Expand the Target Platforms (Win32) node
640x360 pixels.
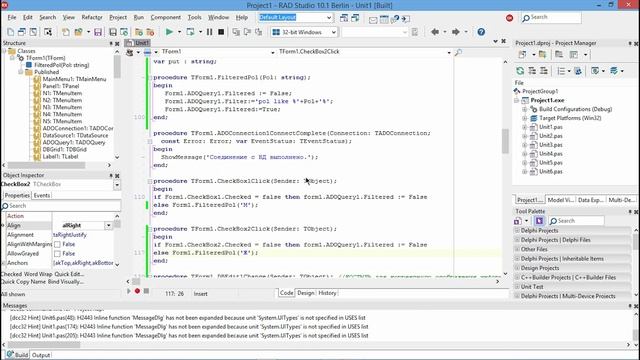coord(524,118)
